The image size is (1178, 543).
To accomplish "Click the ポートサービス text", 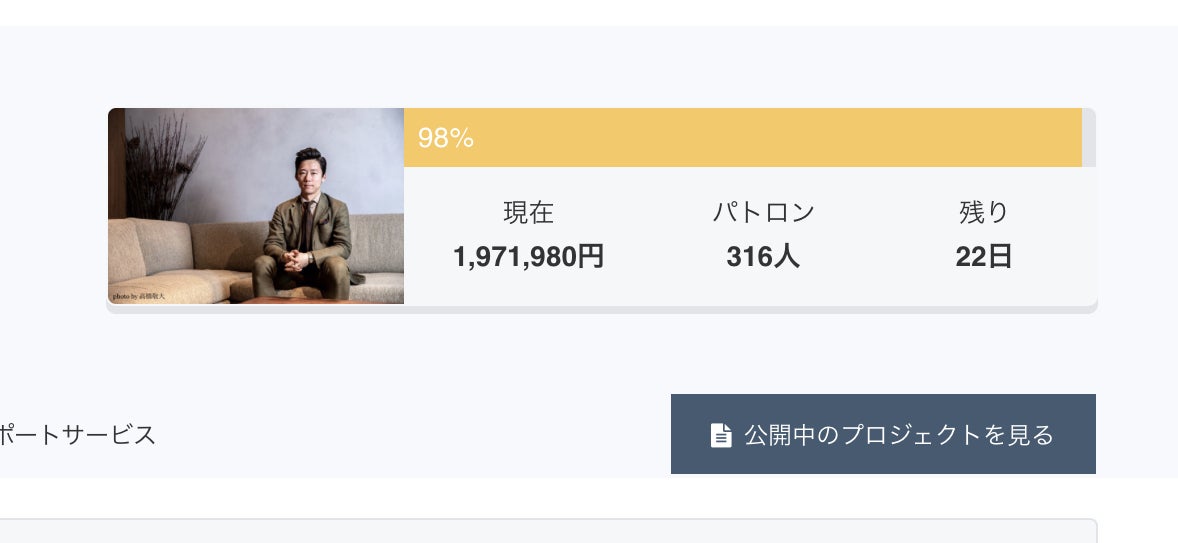I will (77, 435).
